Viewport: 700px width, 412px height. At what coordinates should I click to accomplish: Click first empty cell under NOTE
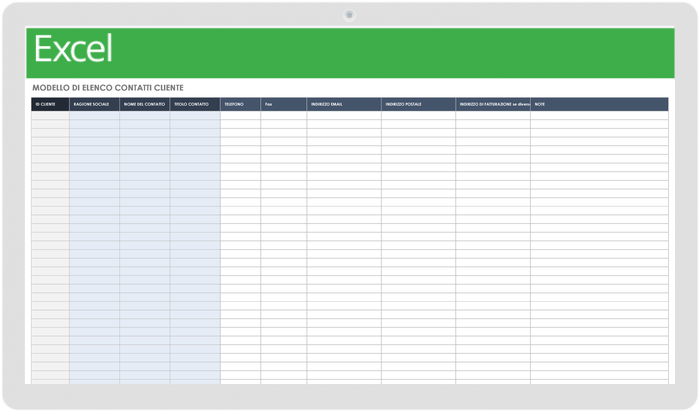tap(599, 116)
